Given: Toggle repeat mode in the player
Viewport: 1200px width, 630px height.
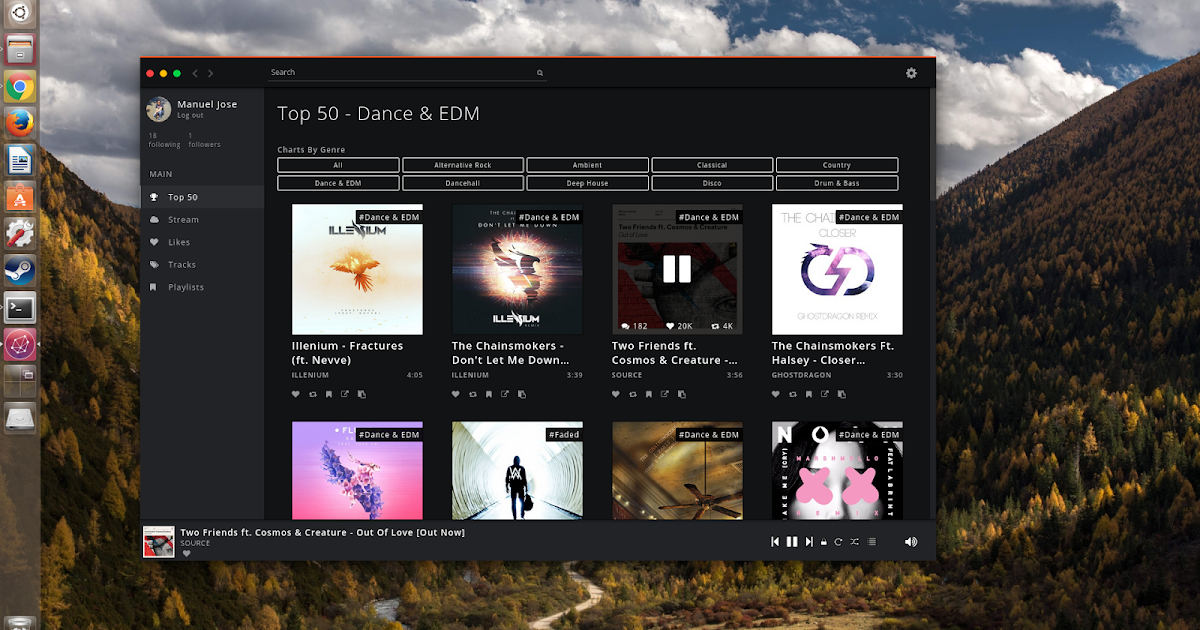Looking at the screenshot, I should 840,541.
